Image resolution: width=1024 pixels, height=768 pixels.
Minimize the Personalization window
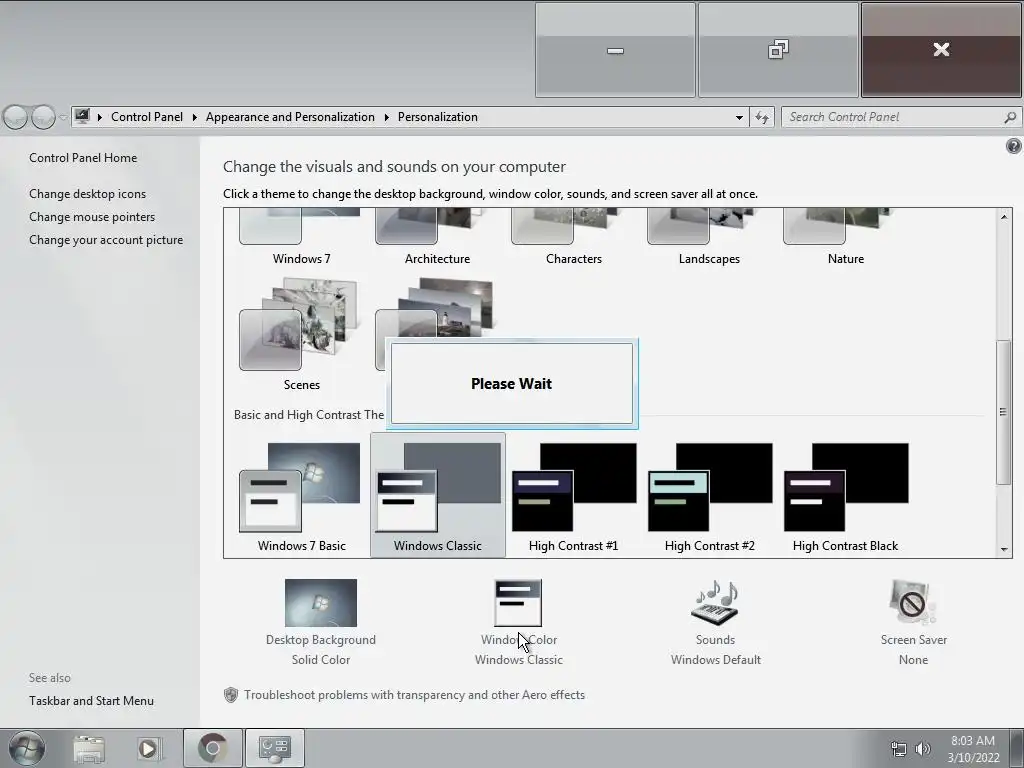[615, 50]
